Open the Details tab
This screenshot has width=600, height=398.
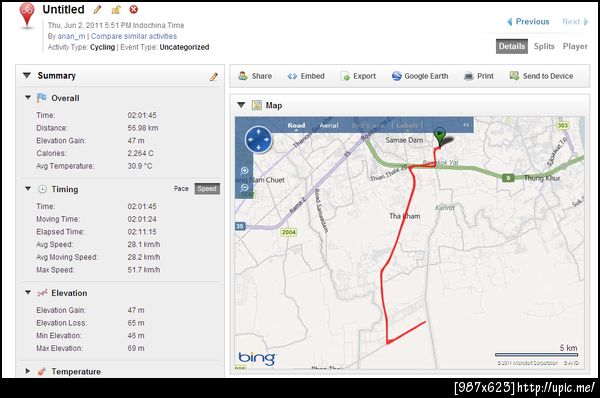pos(512,46)
